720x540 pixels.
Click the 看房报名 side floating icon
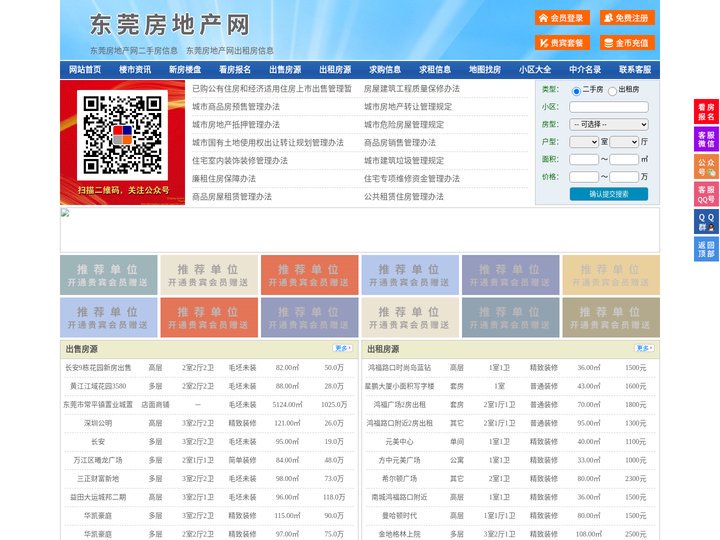[706, 112]
